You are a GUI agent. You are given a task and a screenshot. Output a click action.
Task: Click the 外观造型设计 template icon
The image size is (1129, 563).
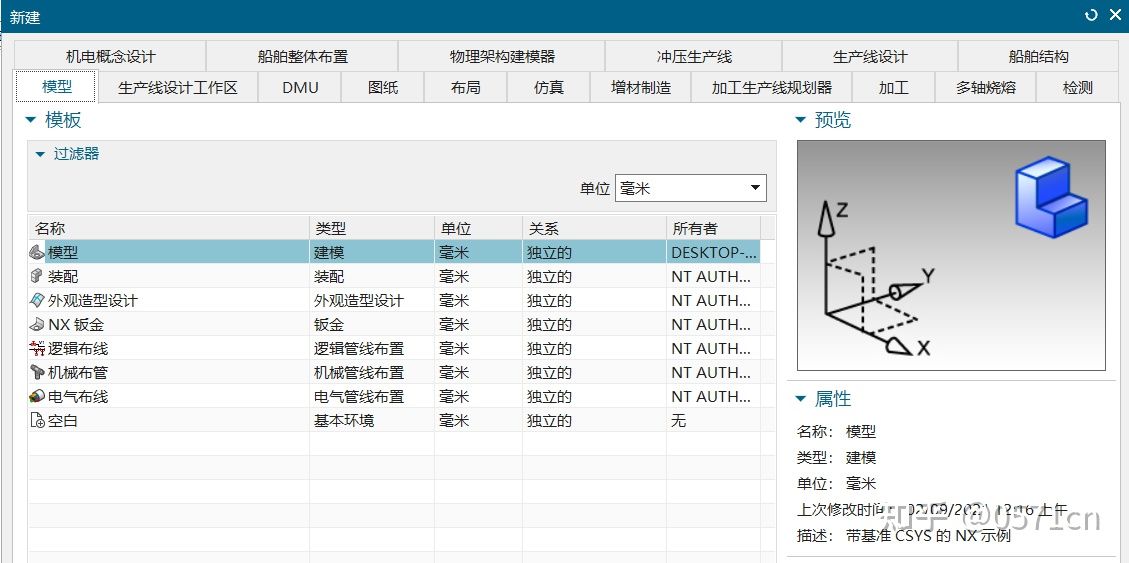(37, 299)
